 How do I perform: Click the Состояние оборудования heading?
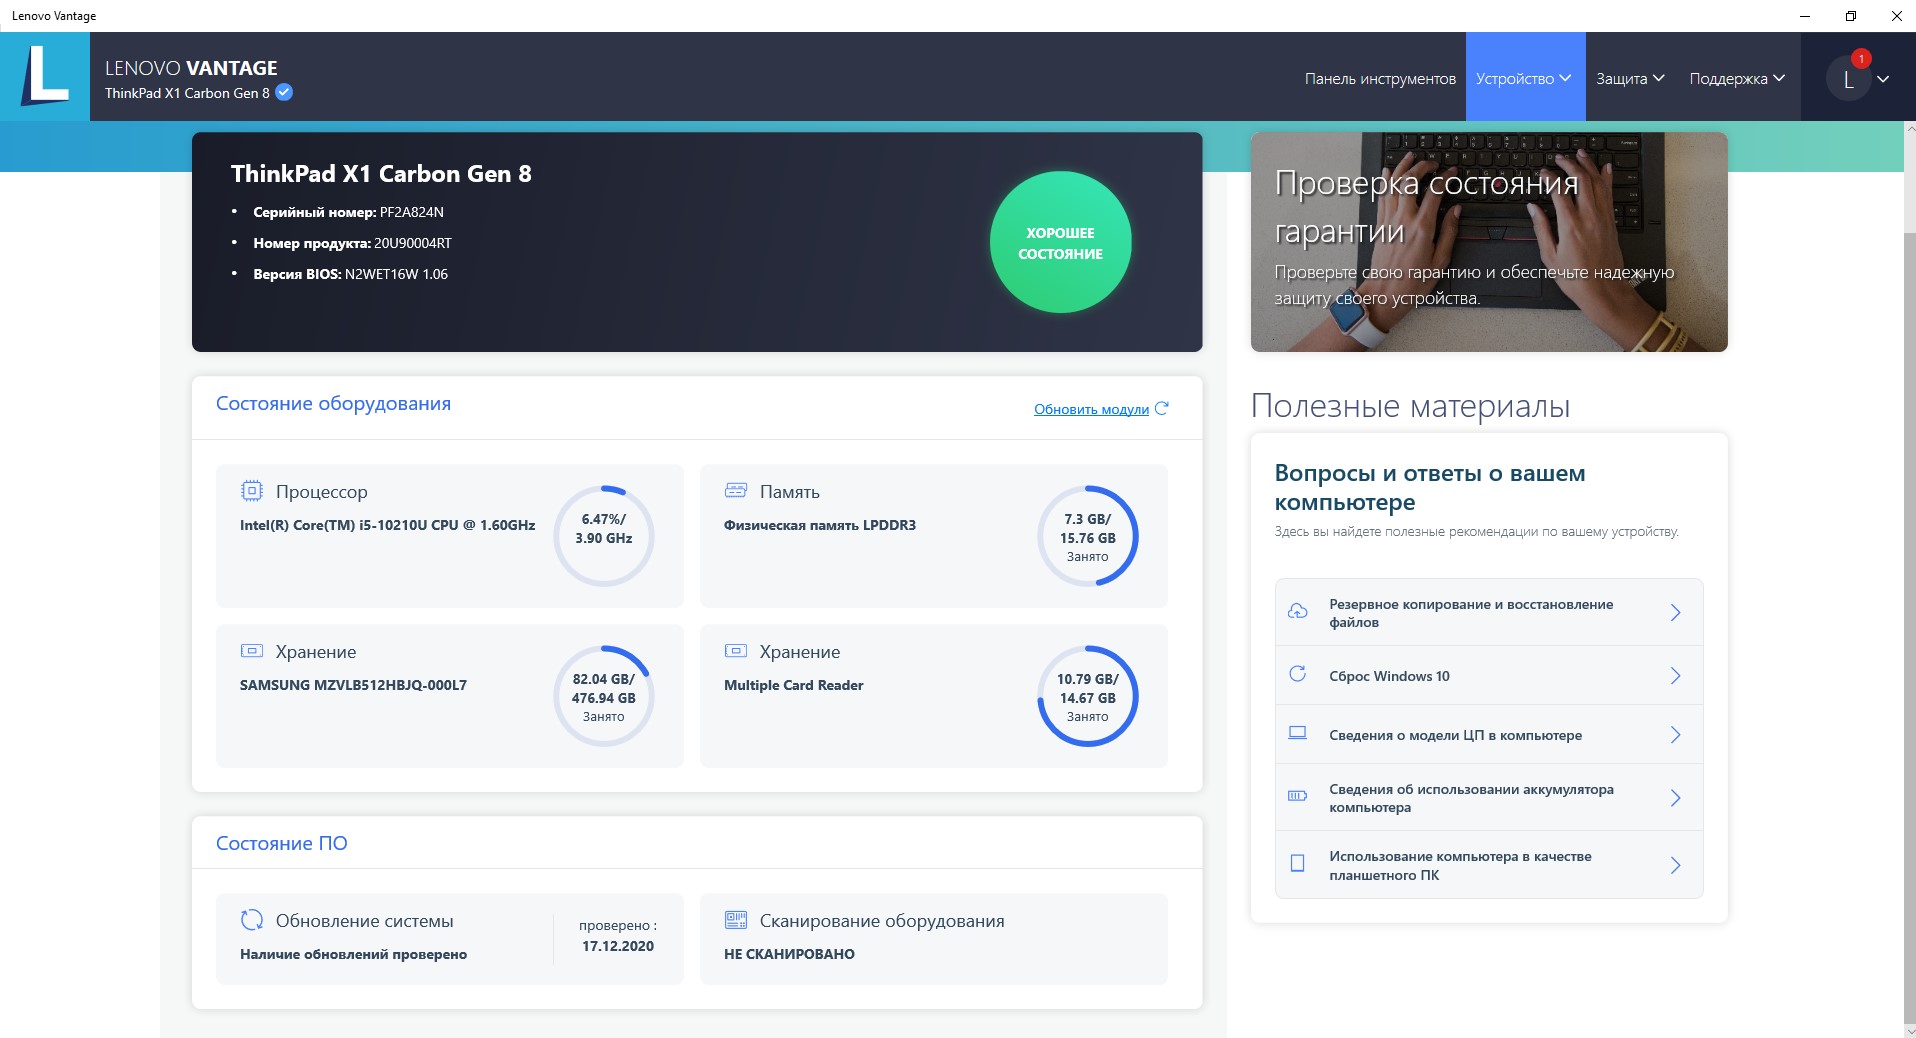tap(333, 404)
